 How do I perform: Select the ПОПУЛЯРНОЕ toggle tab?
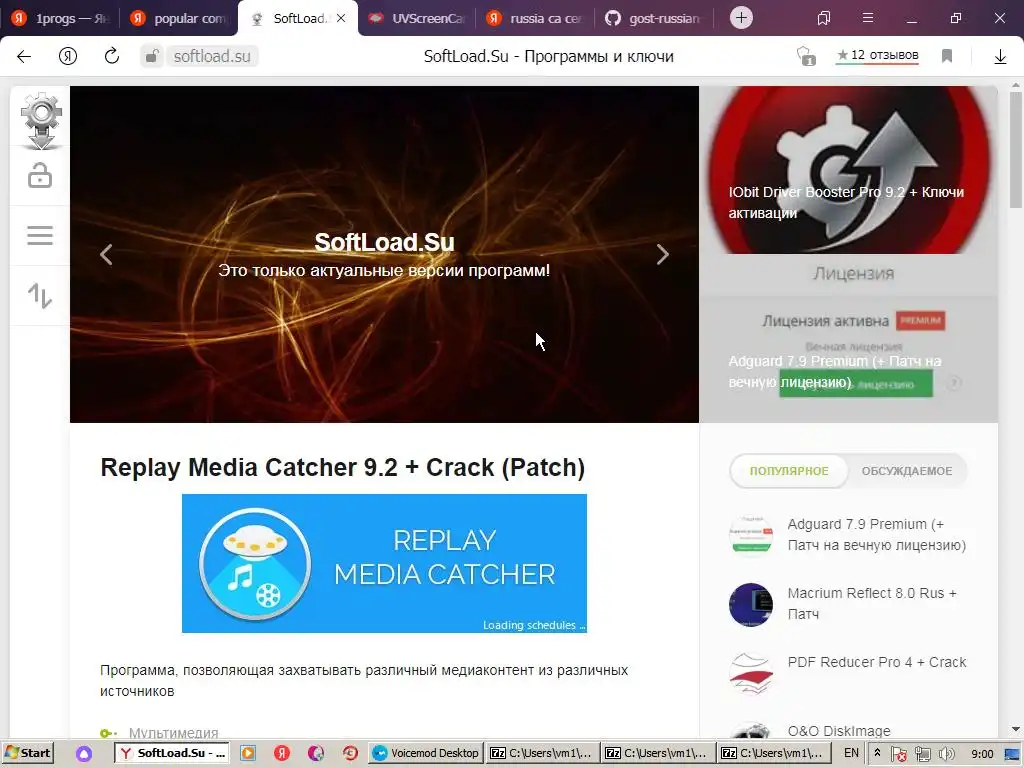click(x=789, y=471)
